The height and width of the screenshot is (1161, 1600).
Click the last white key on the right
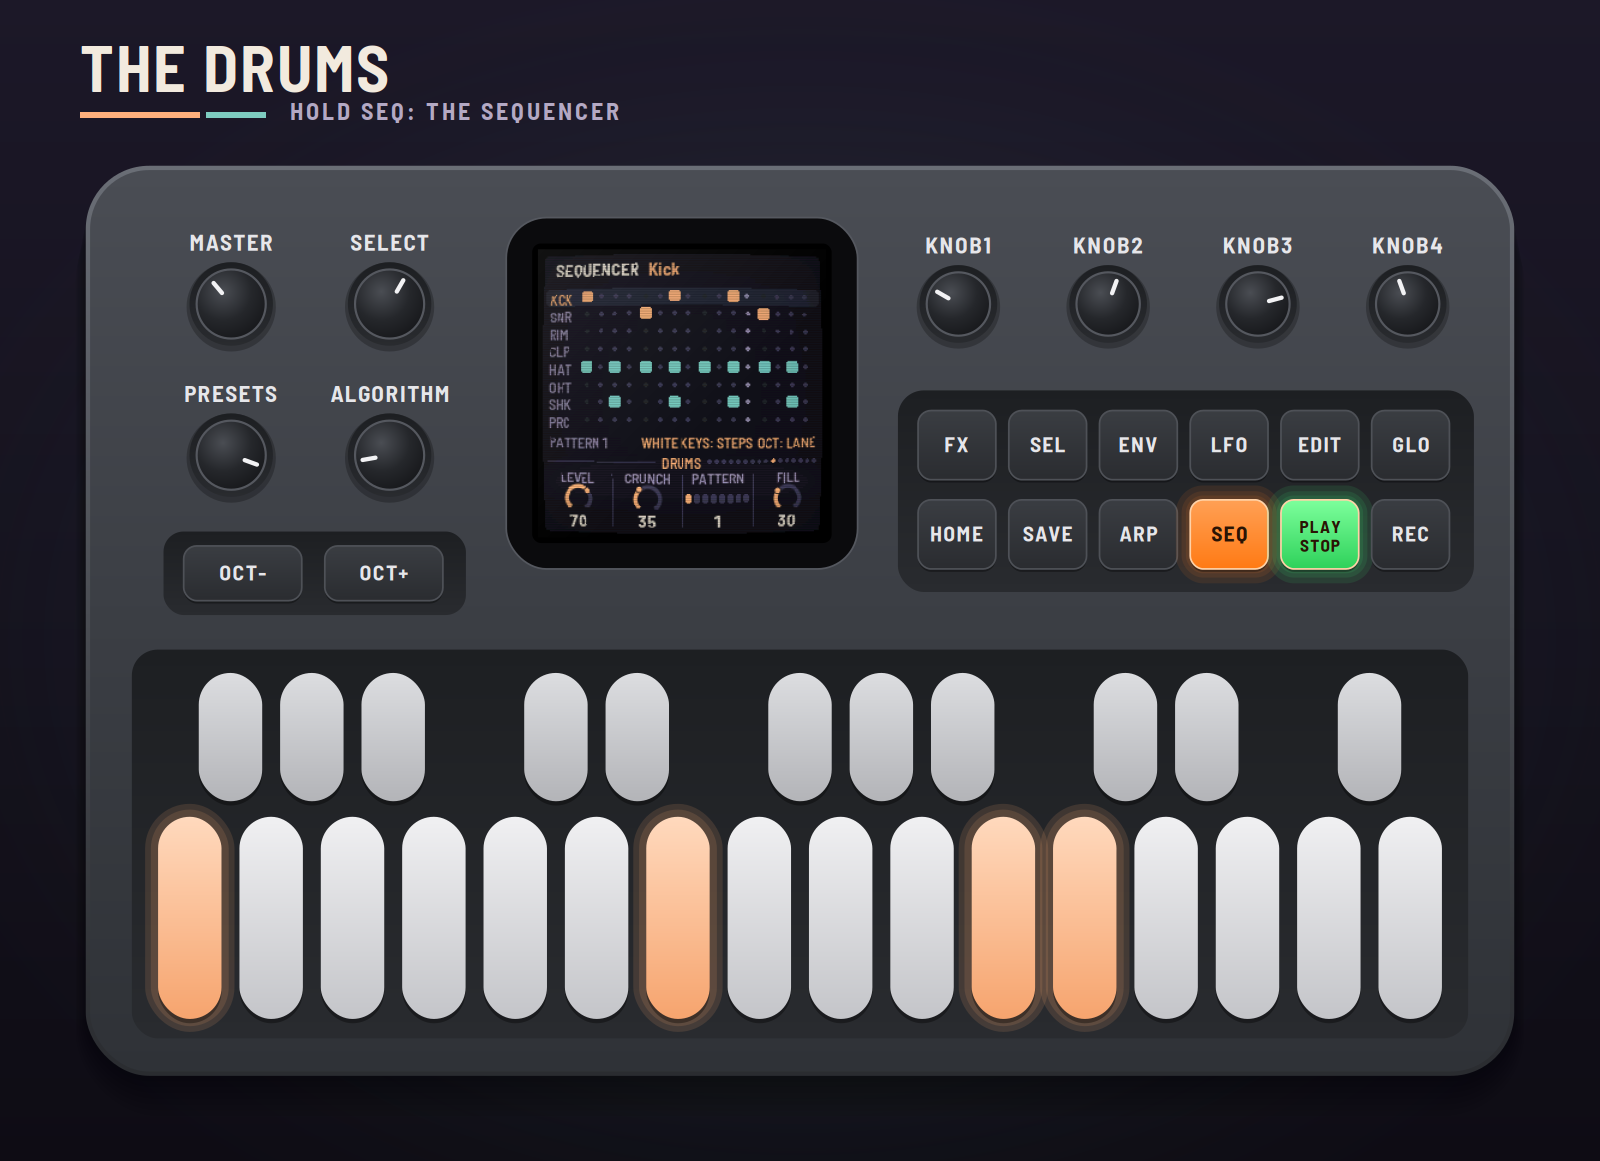point(1410,918)
